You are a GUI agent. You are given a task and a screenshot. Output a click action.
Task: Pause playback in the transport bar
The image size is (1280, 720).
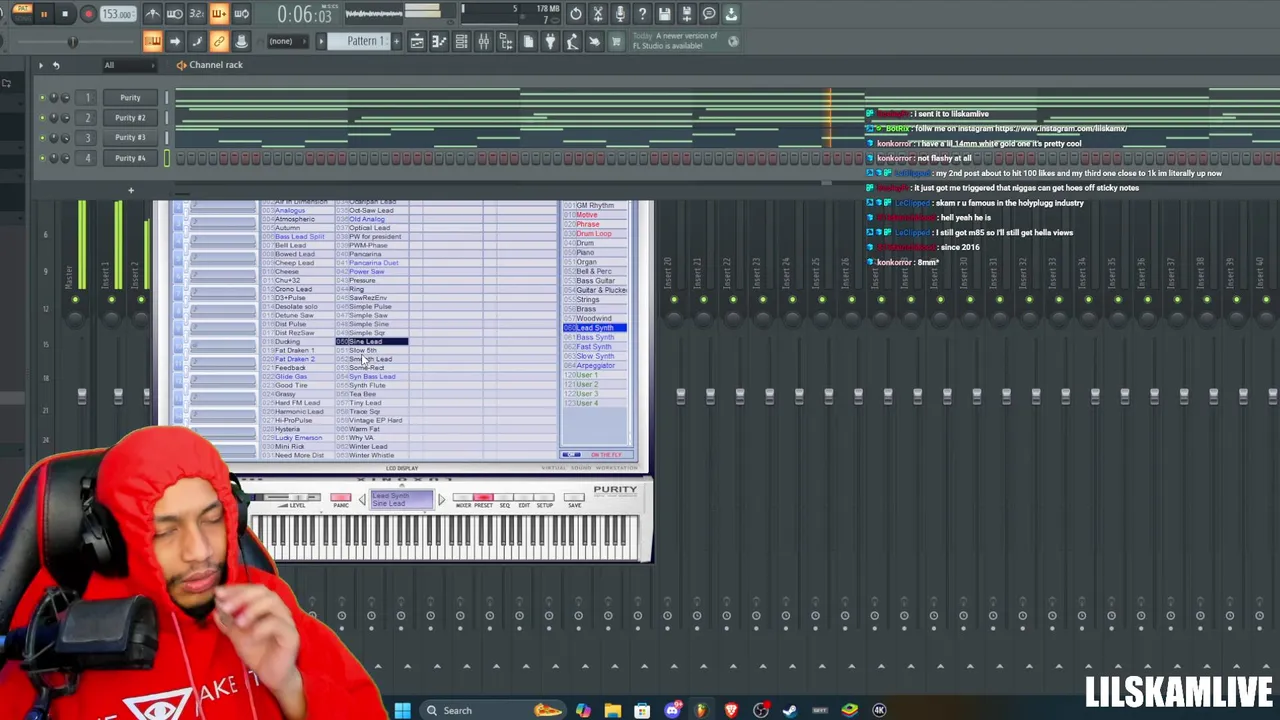tap(44, 14)
